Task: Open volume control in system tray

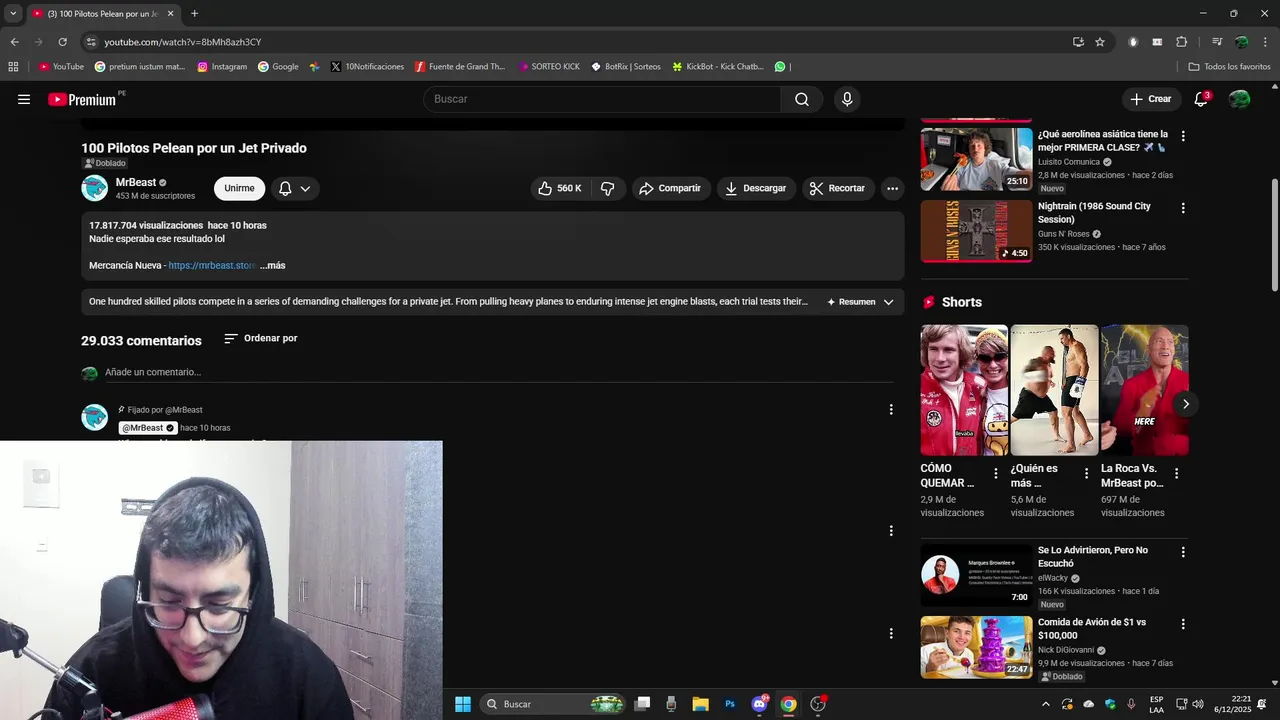Action: [1198, 704]
